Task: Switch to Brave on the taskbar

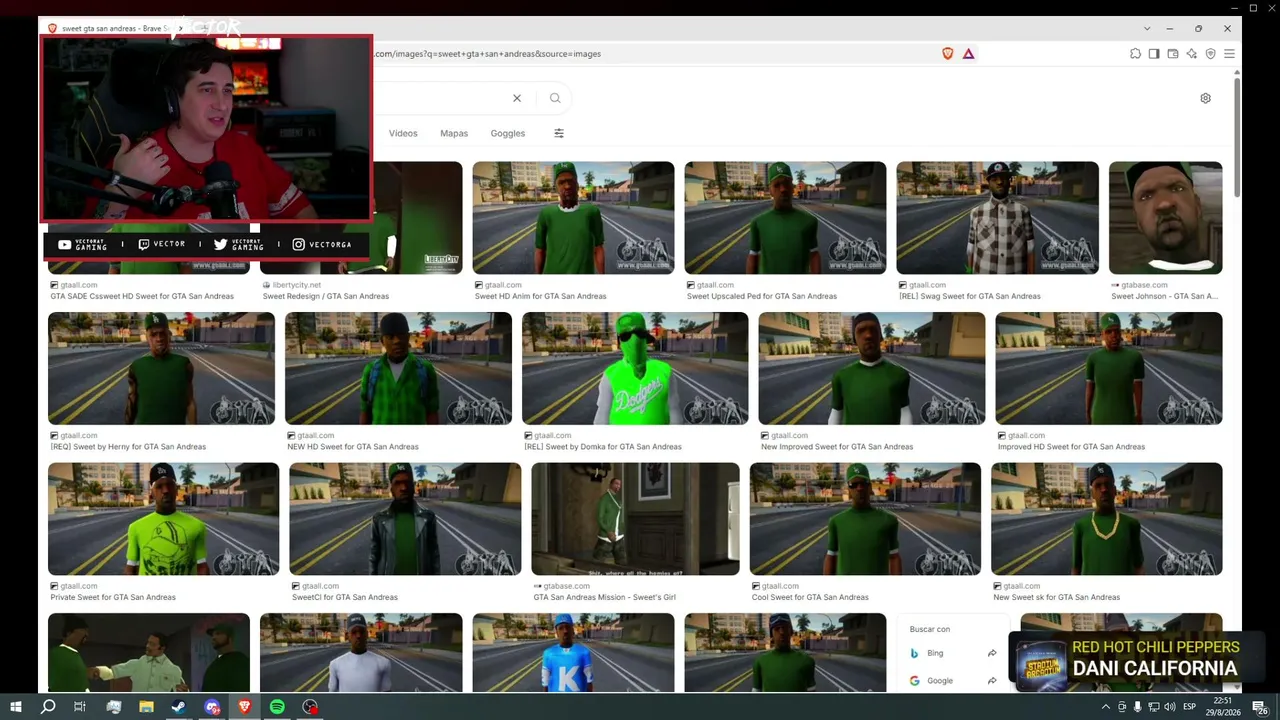Action: 245,707
